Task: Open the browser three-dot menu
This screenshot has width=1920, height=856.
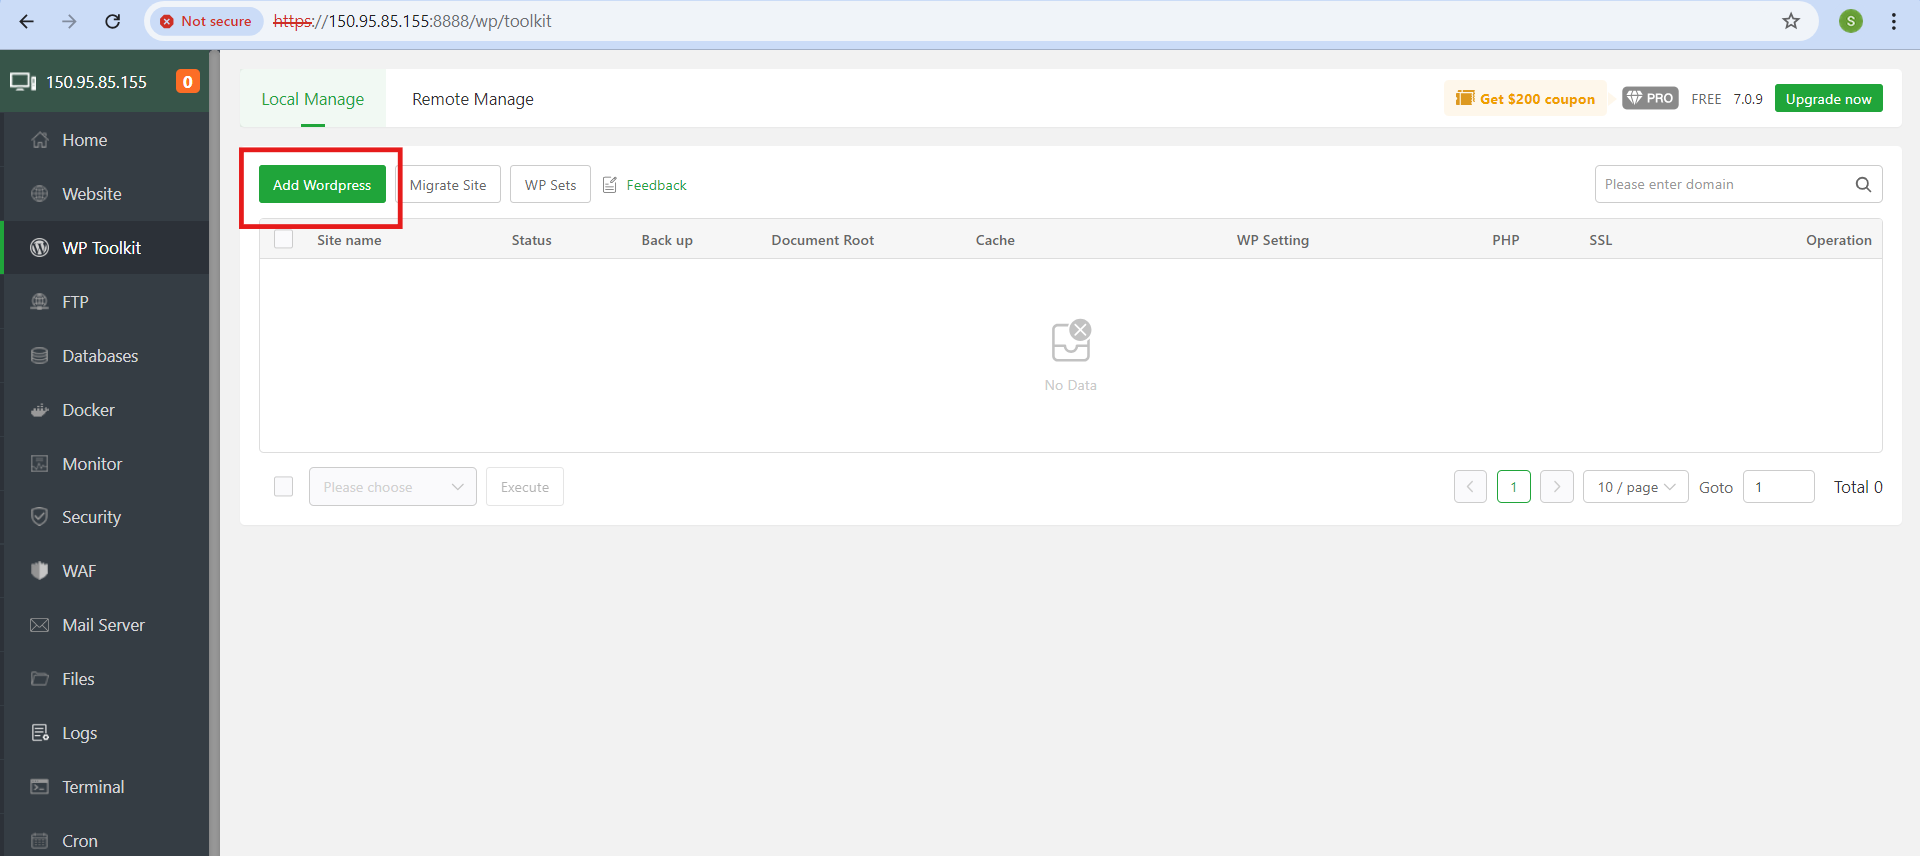Action: (1894, 21)
